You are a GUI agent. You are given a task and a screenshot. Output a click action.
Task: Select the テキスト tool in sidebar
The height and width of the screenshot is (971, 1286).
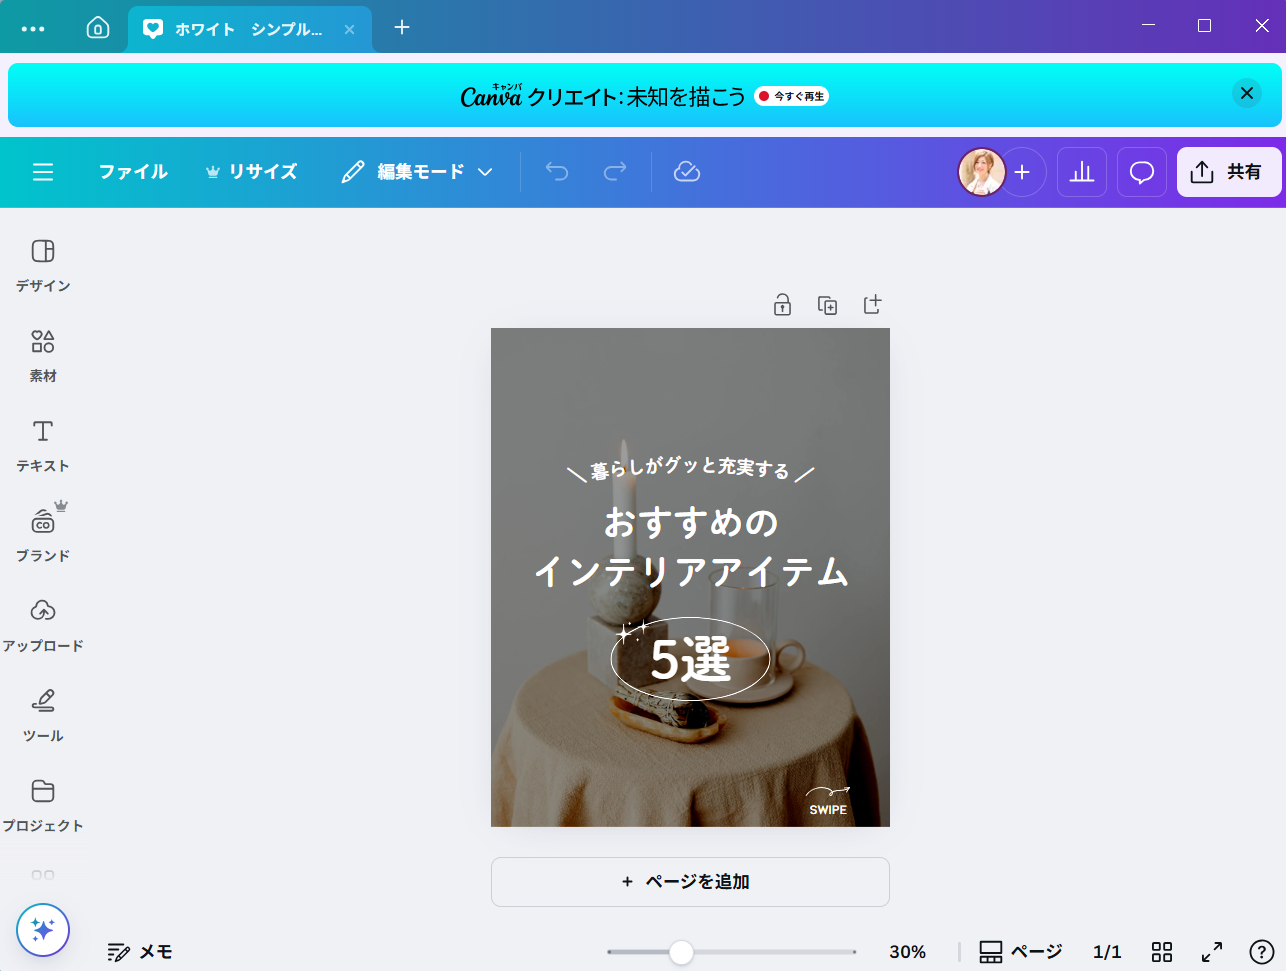pyautogui.click(x=43, y=445)
